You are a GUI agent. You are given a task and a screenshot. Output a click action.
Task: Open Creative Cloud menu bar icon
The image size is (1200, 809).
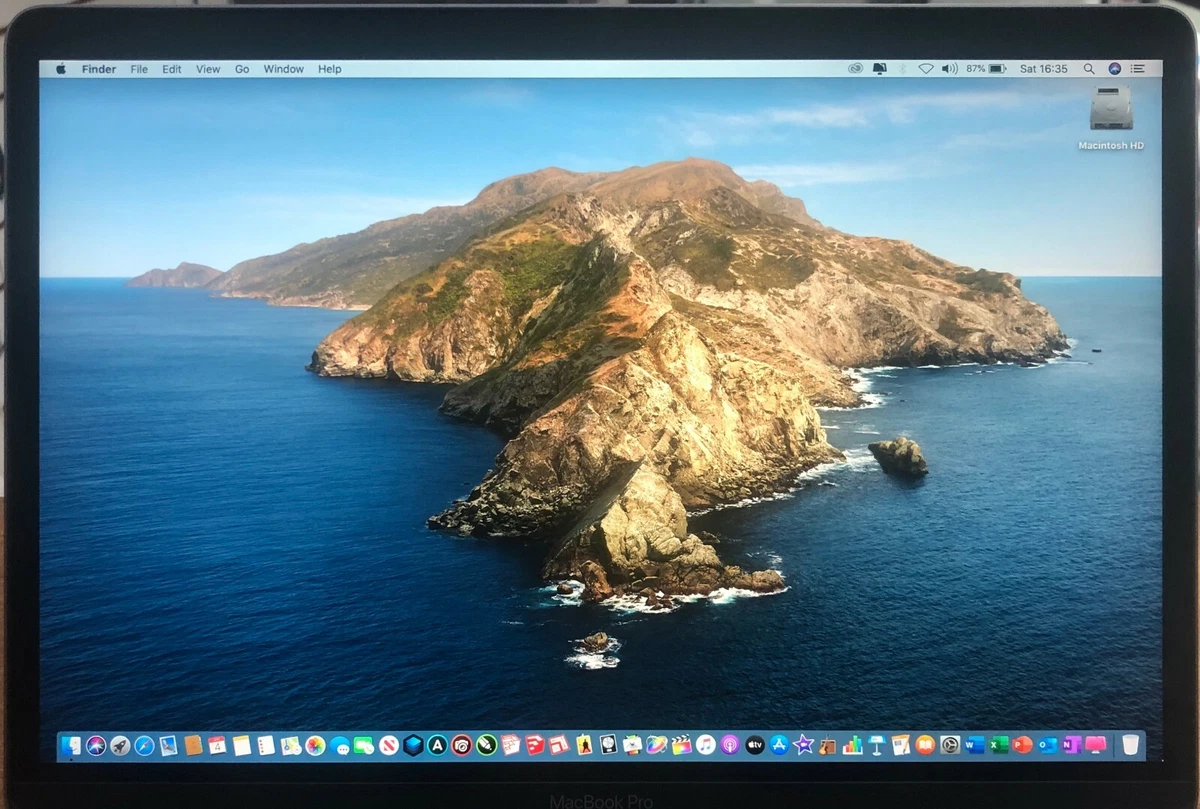856,69
